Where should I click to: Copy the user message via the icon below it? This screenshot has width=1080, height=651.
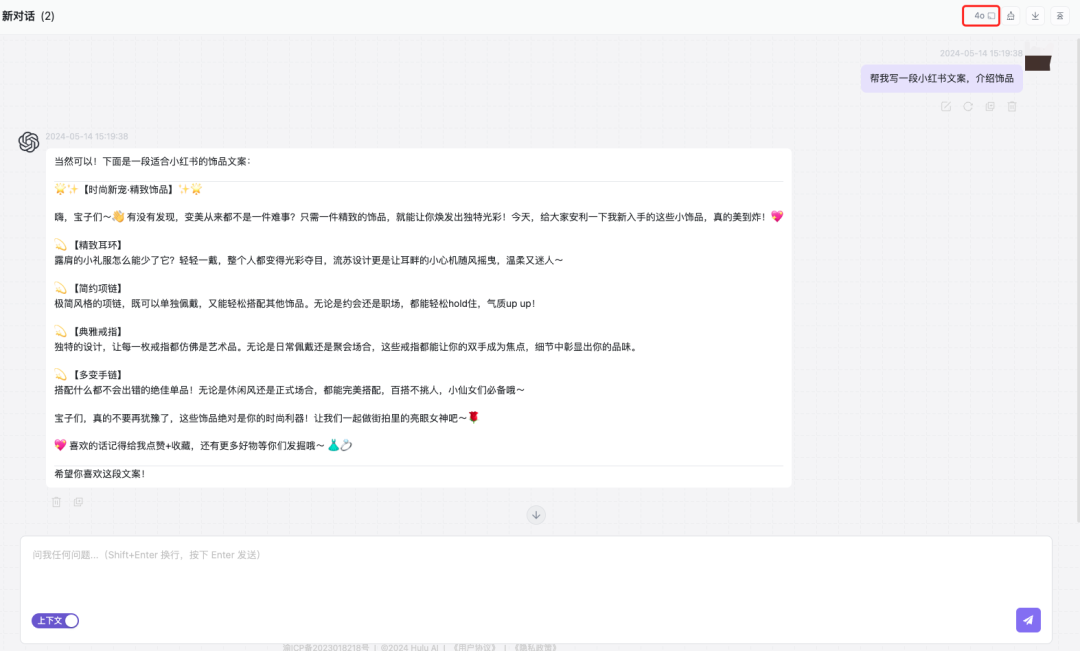click(x=990, y=107)
